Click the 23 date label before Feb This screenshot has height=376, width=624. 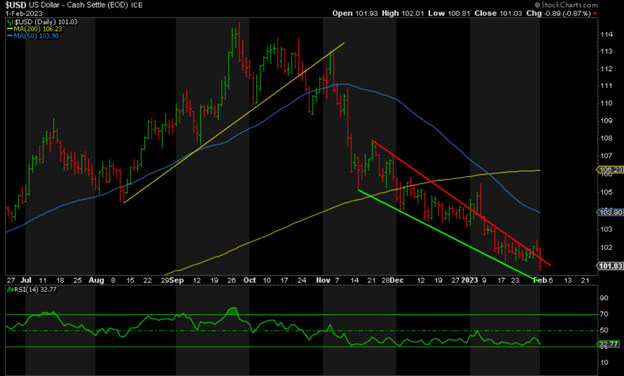click(515, 281)
